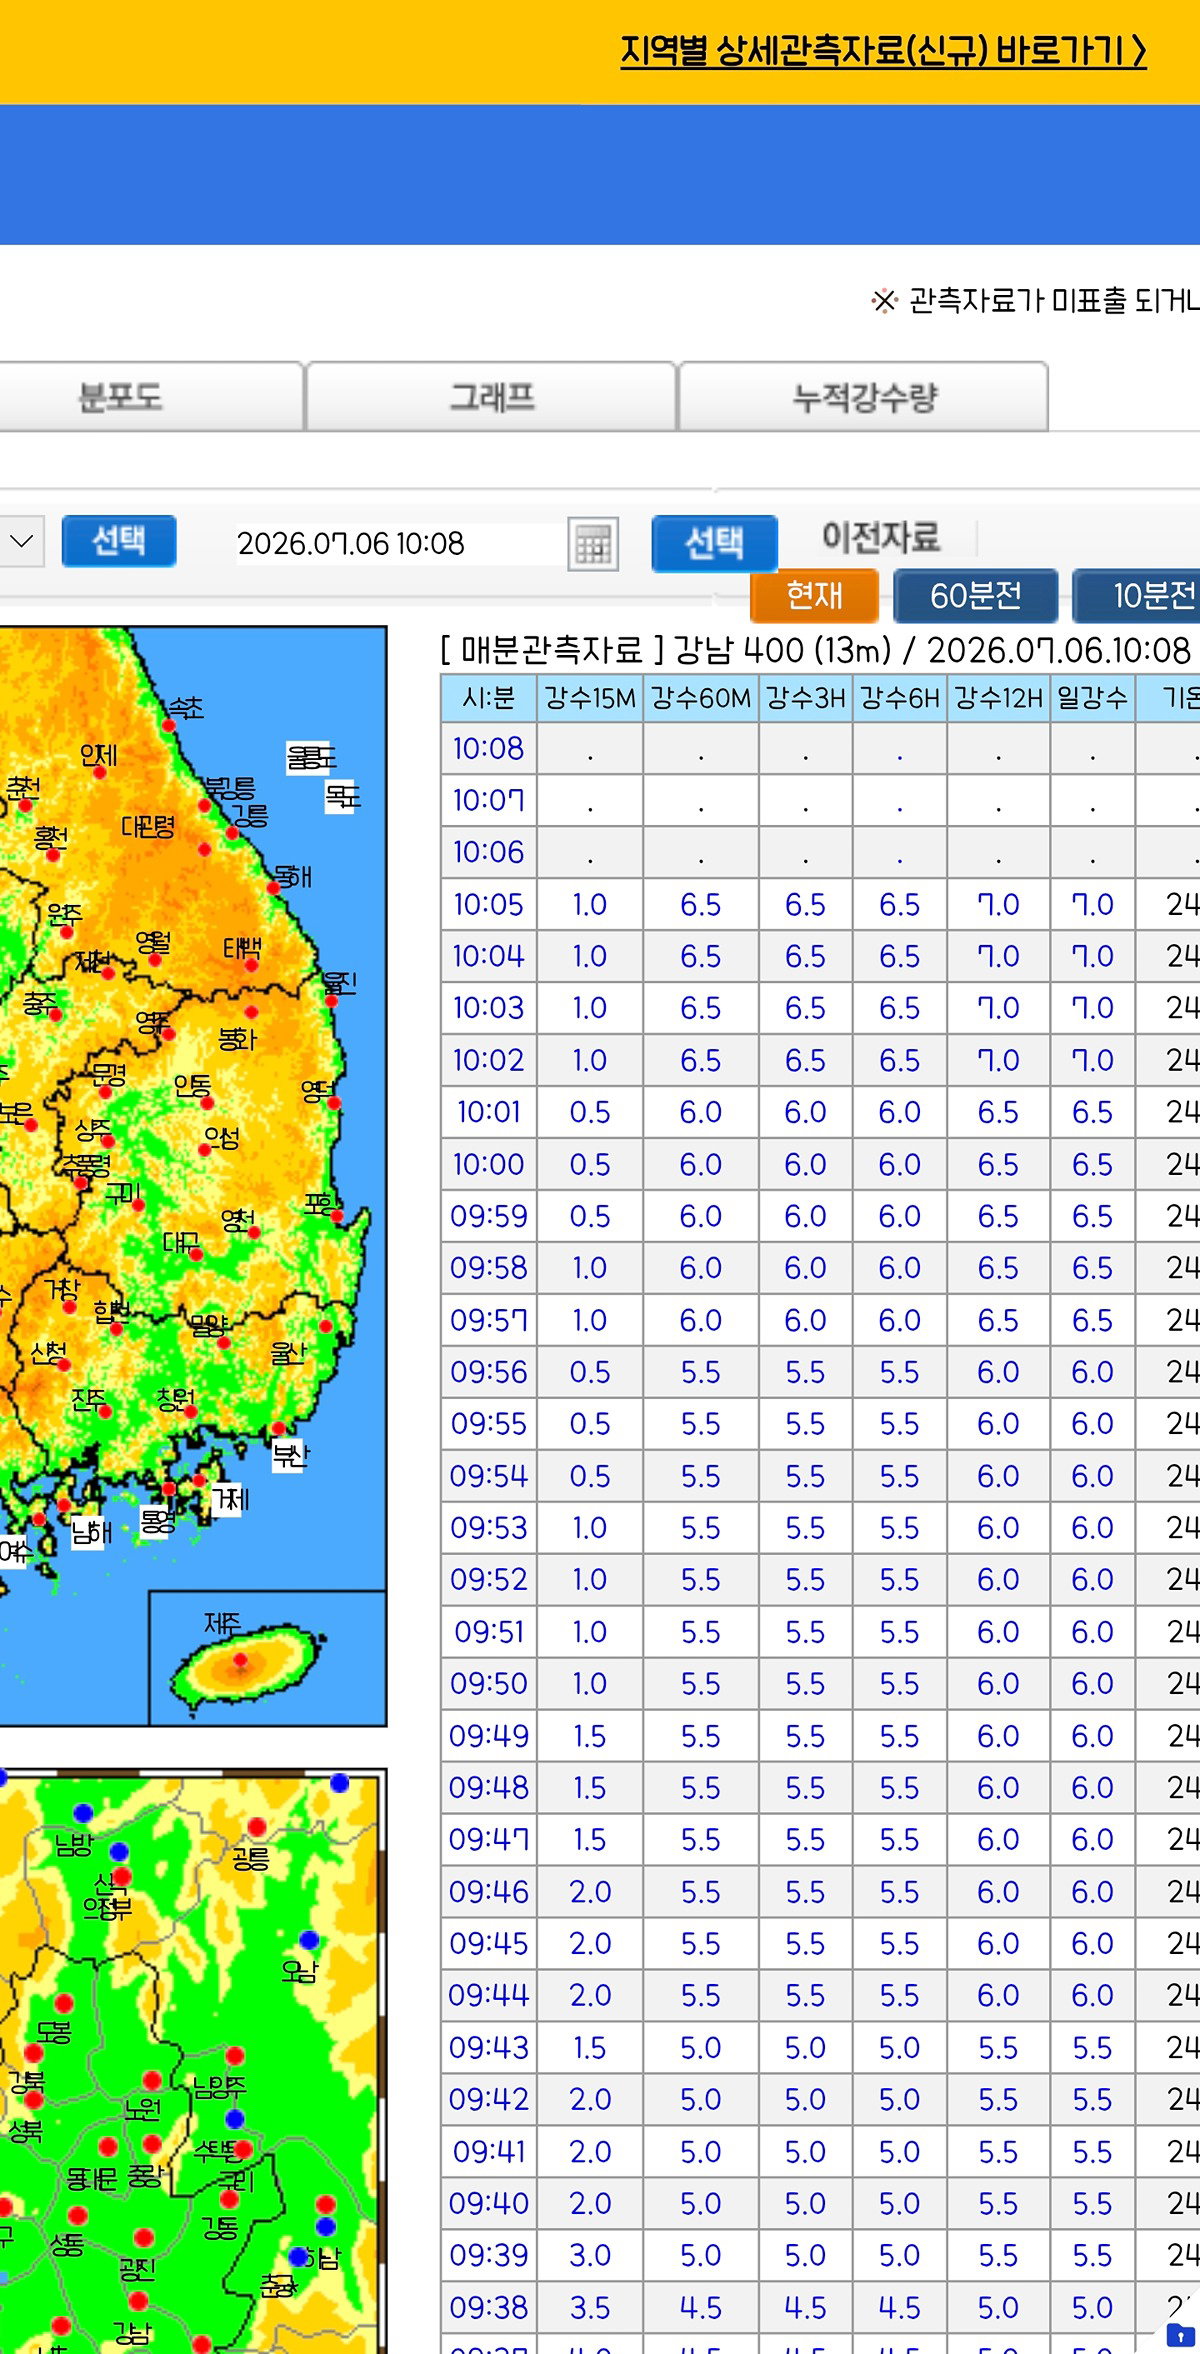Open the 누적강수량 tab
This screenshot has height=2354, width=1200.
click(864, 397)
